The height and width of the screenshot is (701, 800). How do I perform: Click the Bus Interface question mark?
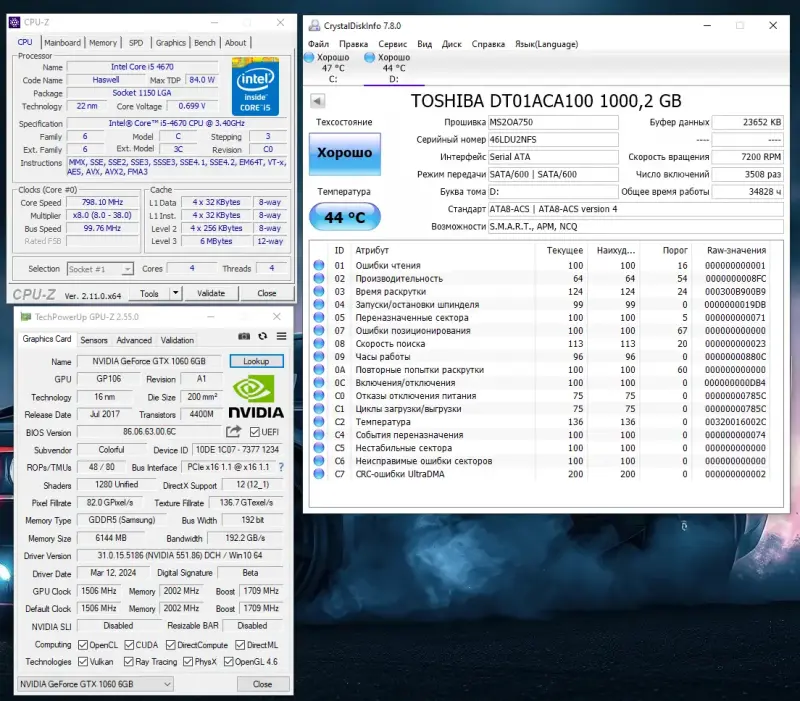[281, 467]
